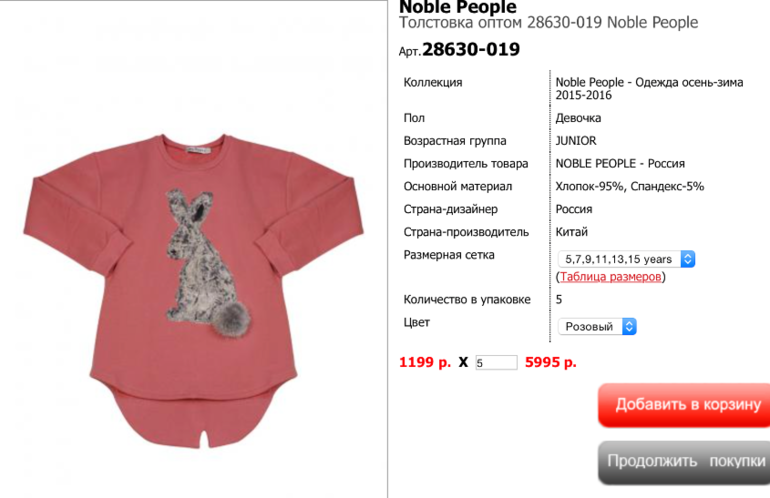This screenshot has height=498, width=770.
Task: Click the total price 5995 р.
Action: (x=550, y=362)
